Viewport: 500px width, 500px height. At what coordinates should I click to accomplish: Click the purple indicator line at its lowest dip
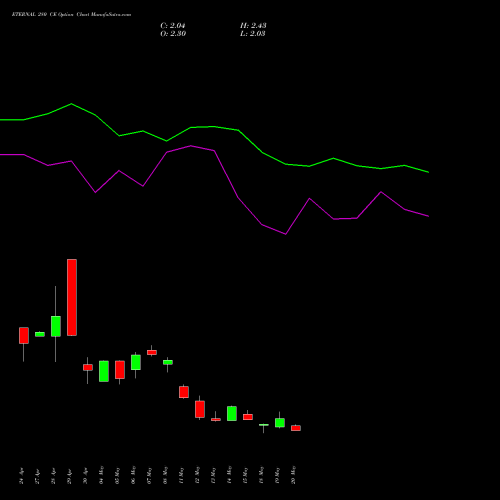pos(286,234)
